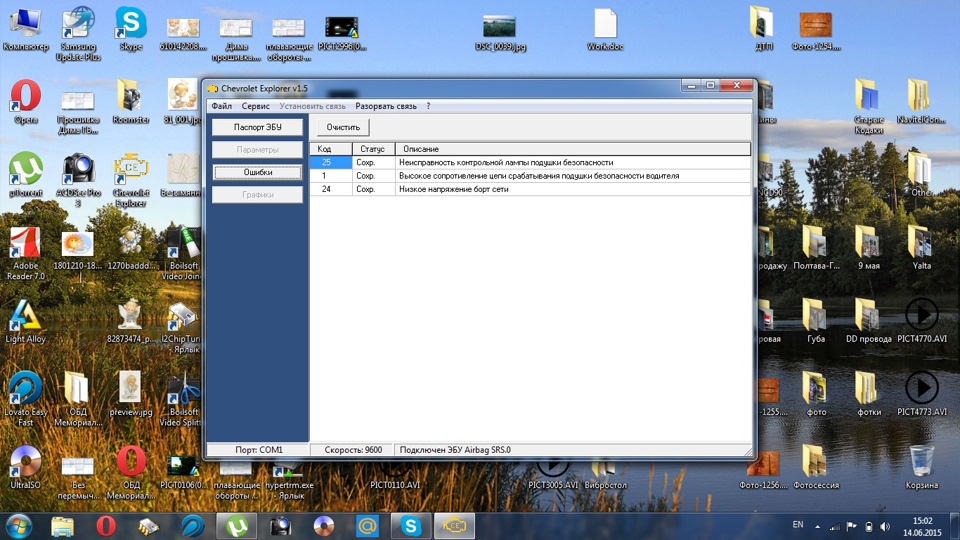The image size is (960, 540).
Task: Open the hypertrm.exe shortcut on desktop
Action: (289, 481)
